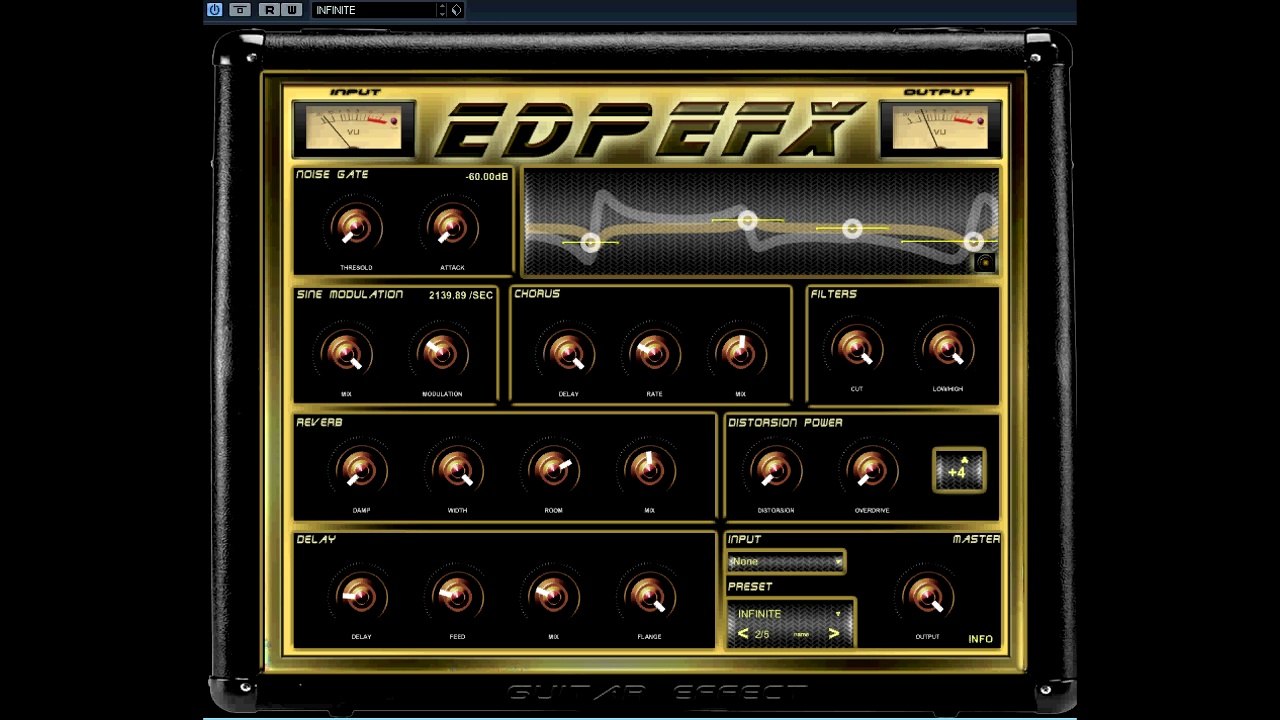Image resolution: width=1280 pixels, height=720 pixels.
Task: Open the preset manager diamond icon
Action: (x=456, y=10)
